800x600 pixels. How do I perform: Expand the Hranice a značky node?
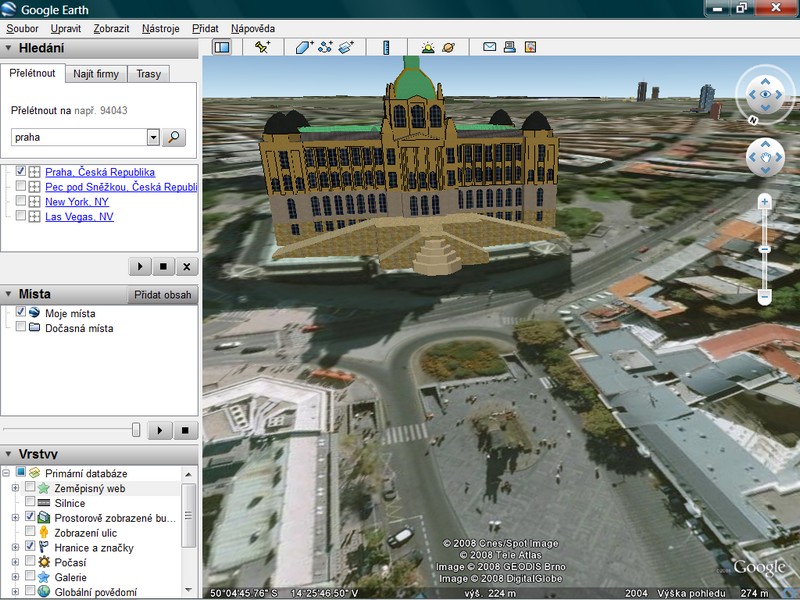pos(15,547)
